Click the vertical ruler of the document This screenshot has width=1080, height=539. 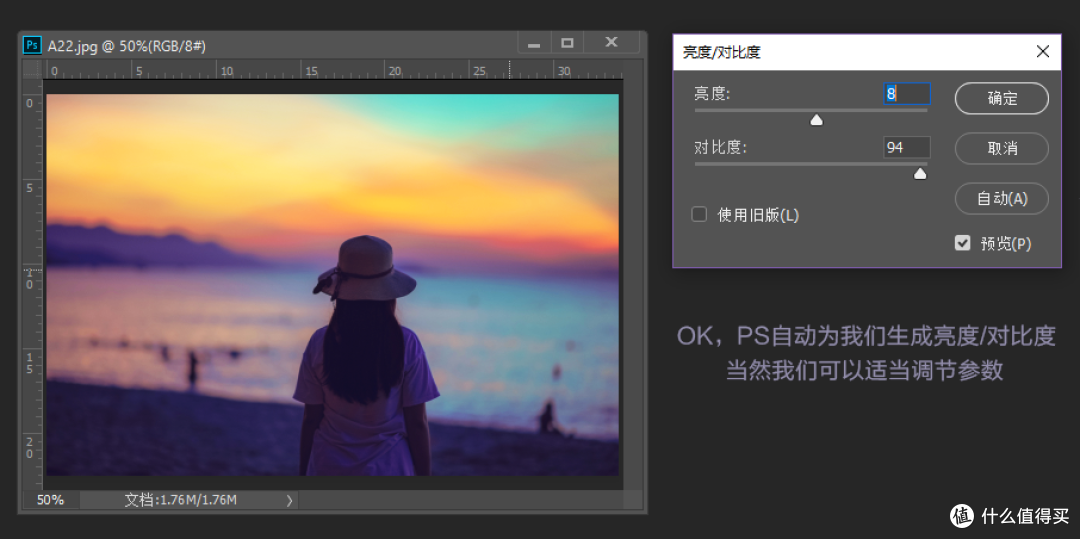(32, 284)
